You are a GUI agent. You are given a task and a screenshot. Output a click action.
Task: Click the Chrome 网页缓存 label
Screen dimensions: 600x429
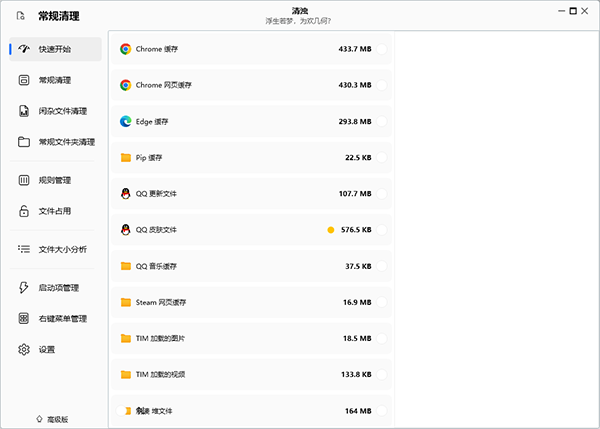(163, 85)
